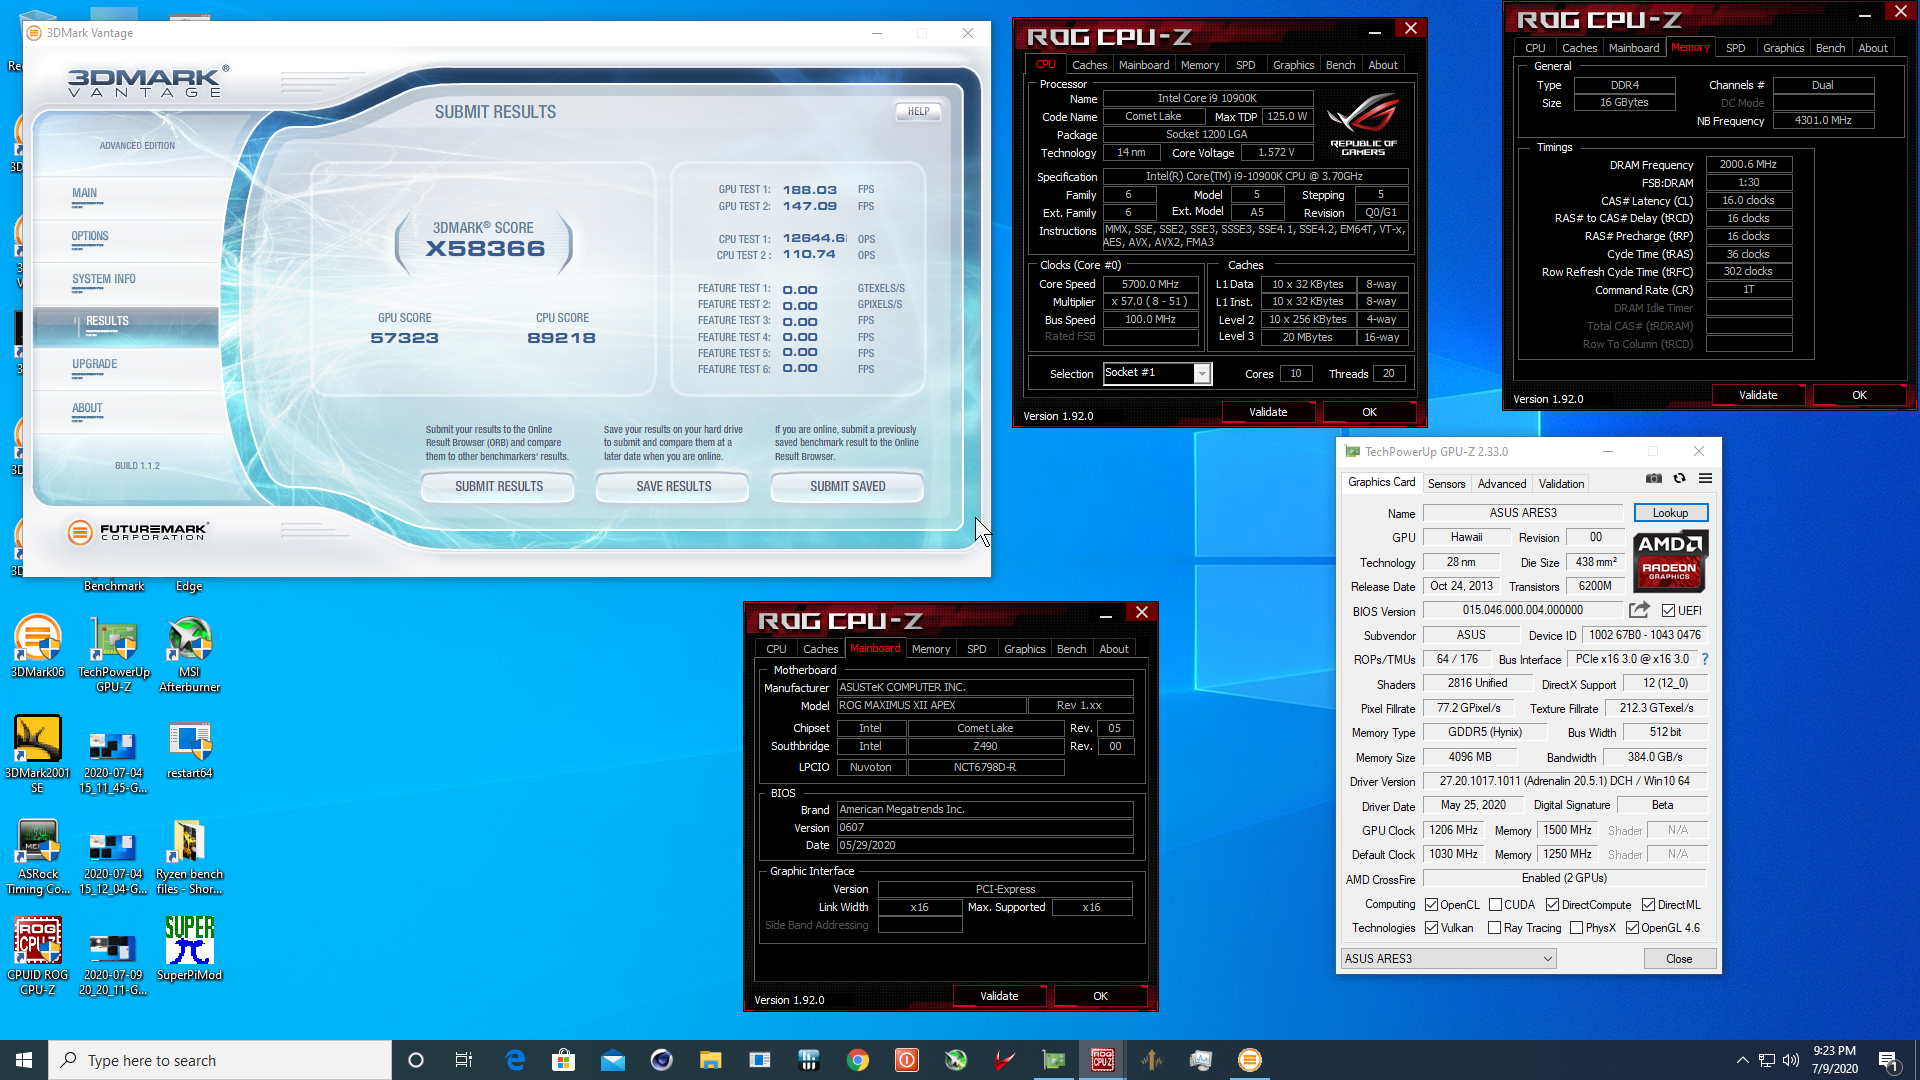
Task: Open the notification center on the taskbar
Action: pyautogui.click(x=1889, y=1060)
